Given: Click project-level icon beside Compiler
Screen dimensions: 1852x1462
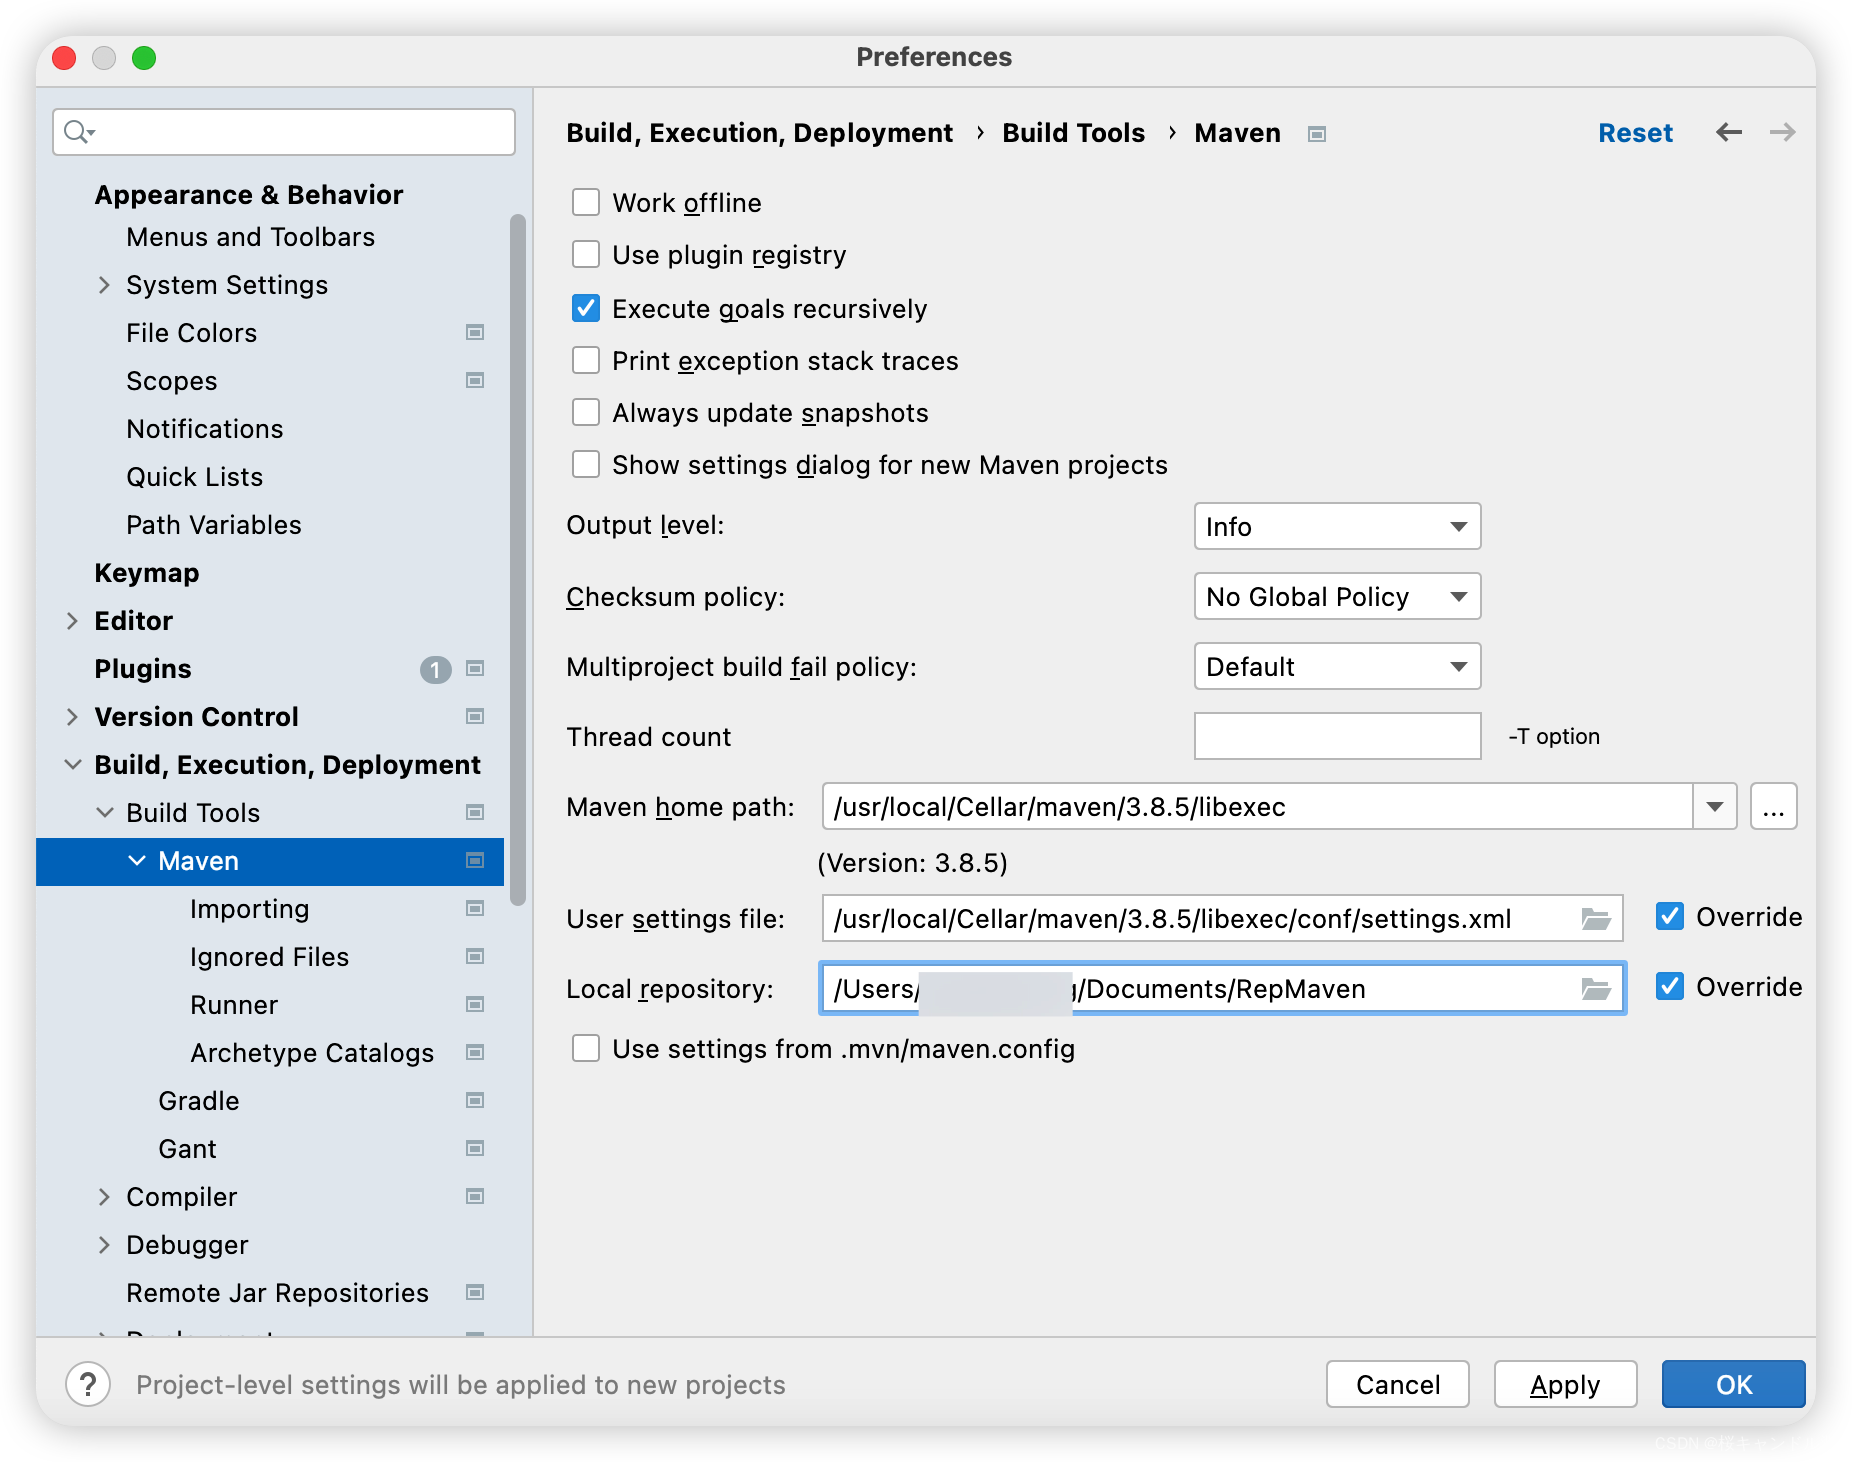Looking at the screenshot, I should coord(475,1196).
